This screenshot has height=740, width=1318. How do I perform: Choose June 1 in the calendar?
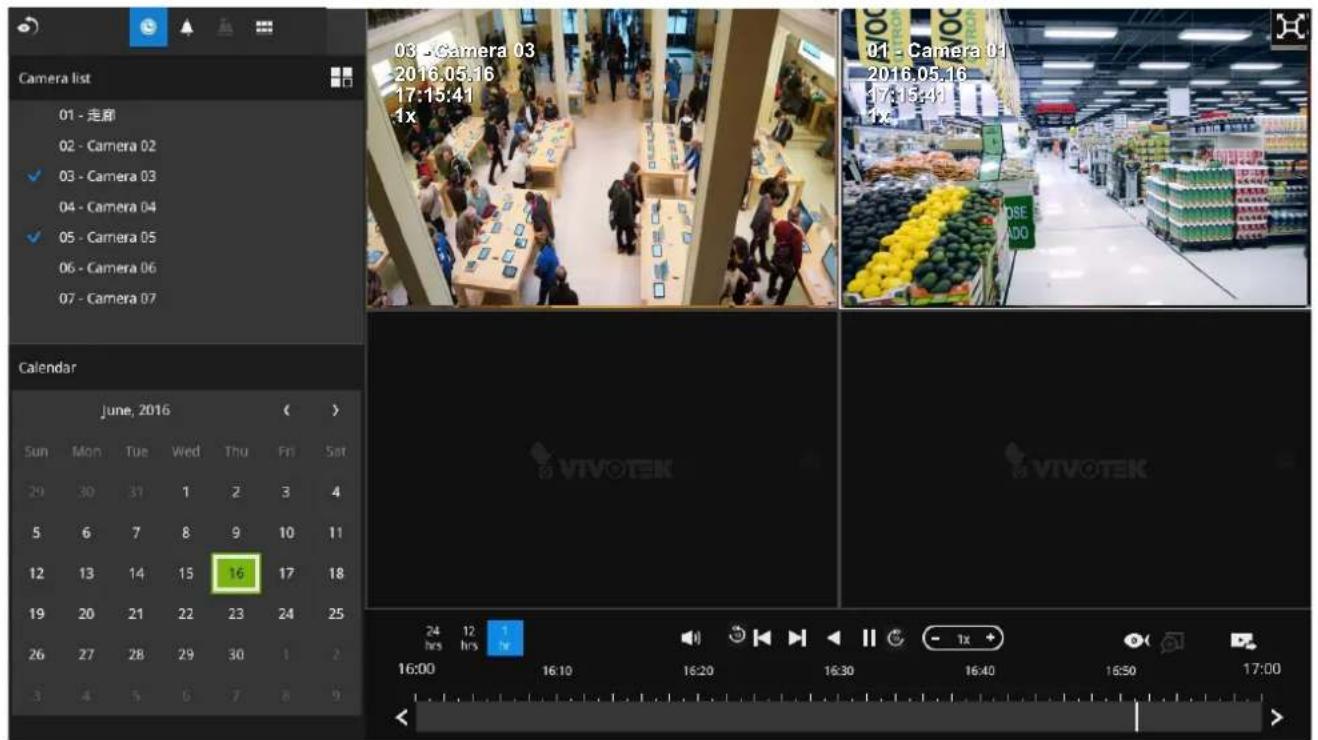186,492
